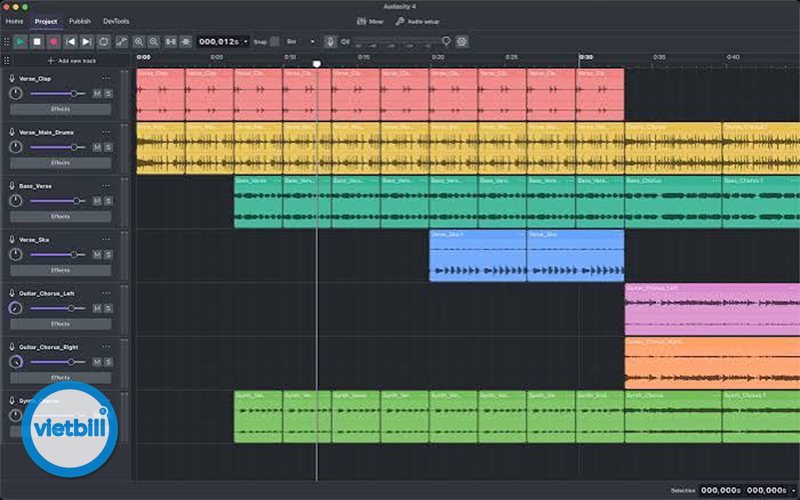Open the Selection time format dropdown arrow
Image resolution: width=800 pixels, height=500 pixels.
pyautogui.click(x=793, y=490)
